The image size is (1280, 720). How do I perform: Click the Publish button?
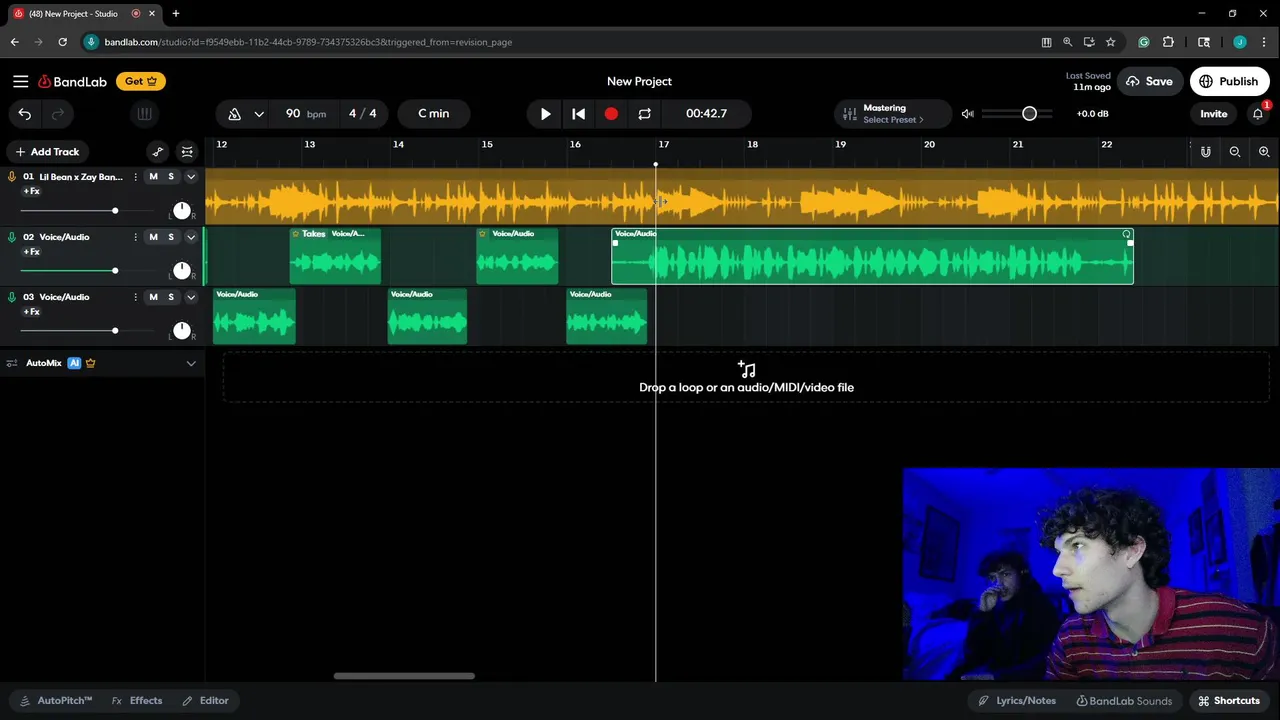[1229, 82]
